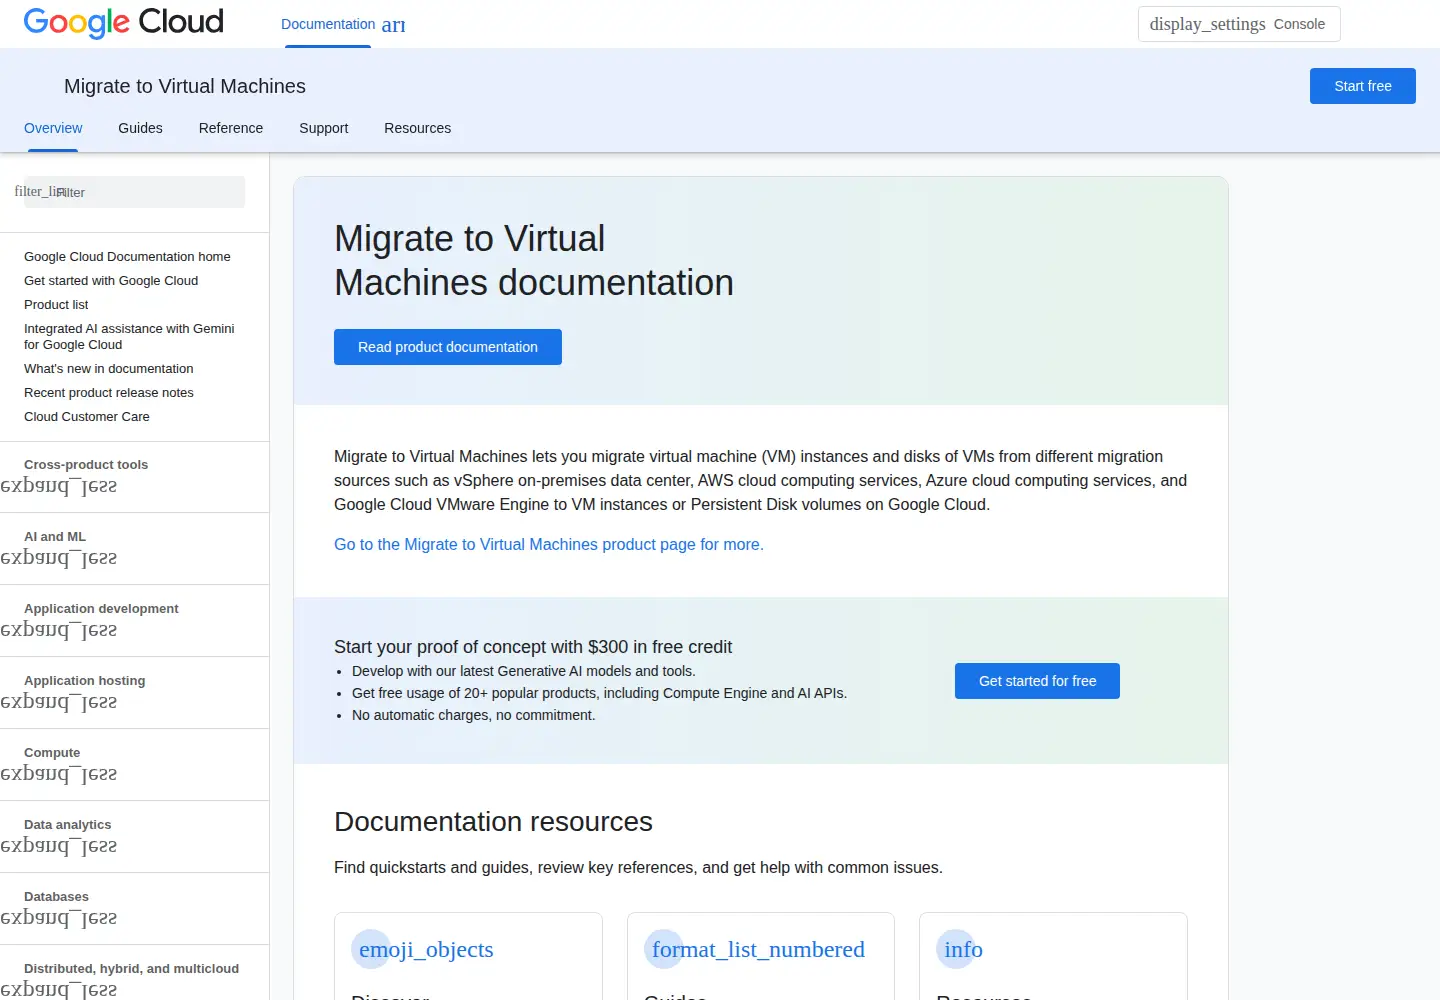Click Read product documentation button

click(x=448, y=347)
